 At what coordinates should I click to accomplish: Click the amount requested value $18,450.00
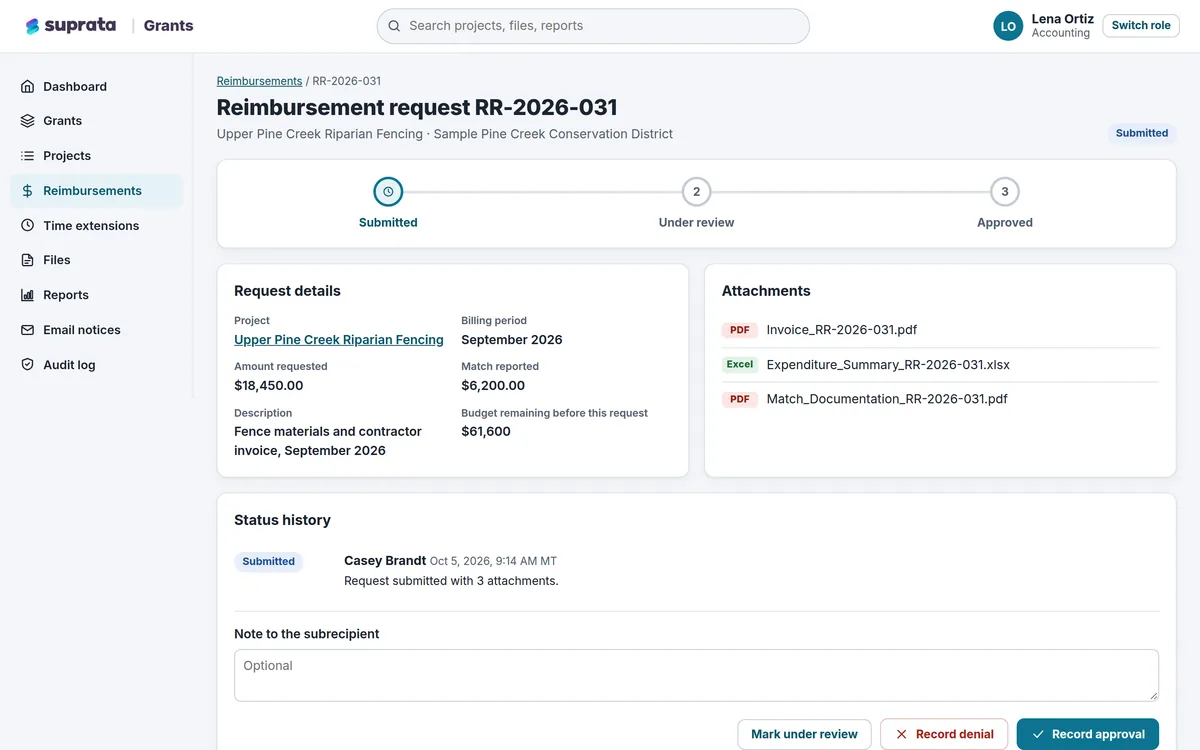point(269,386)
